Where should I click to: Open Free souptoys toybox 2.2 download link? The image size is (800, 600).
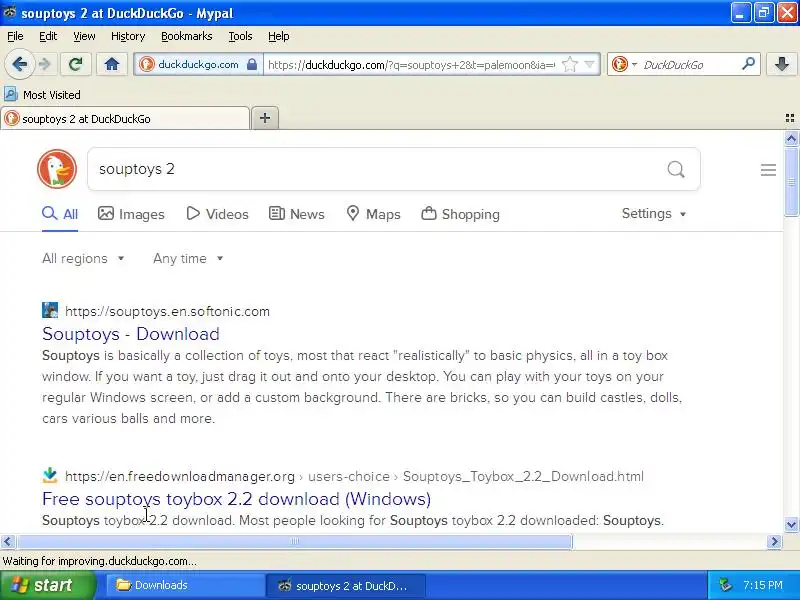(x=236, y=498)
